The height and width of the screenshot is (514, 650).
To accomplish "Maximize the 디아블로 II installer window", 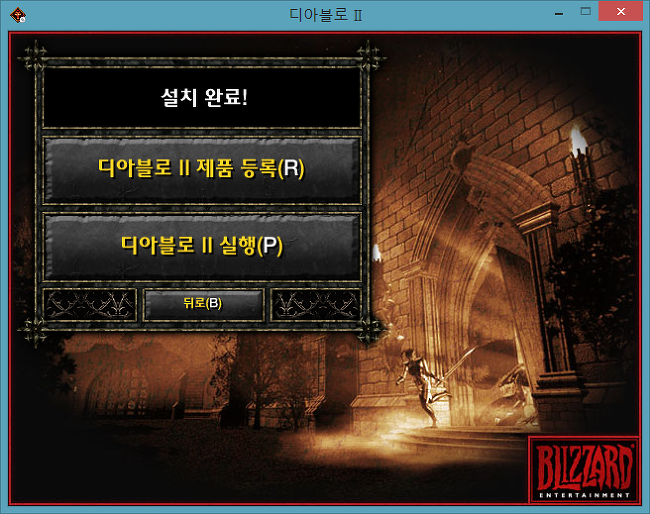I will point(585,12).
